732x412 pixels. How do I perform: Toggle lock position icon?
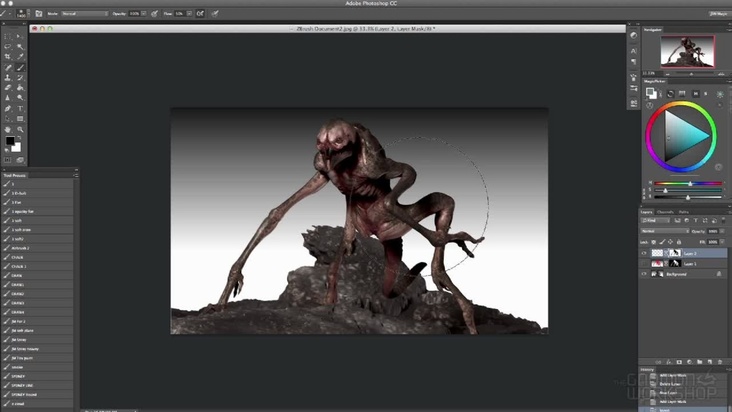click(670, 242)
